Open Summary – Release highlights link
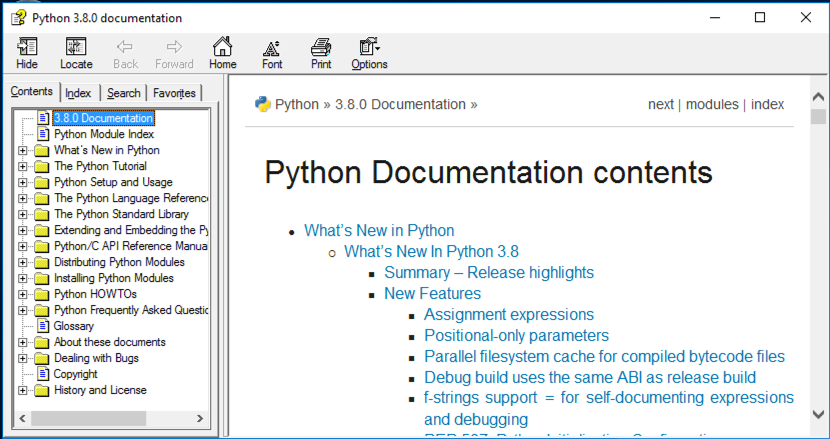Image resolution: width=830 pixels, height=439 pixels. (x=489, y=272)
